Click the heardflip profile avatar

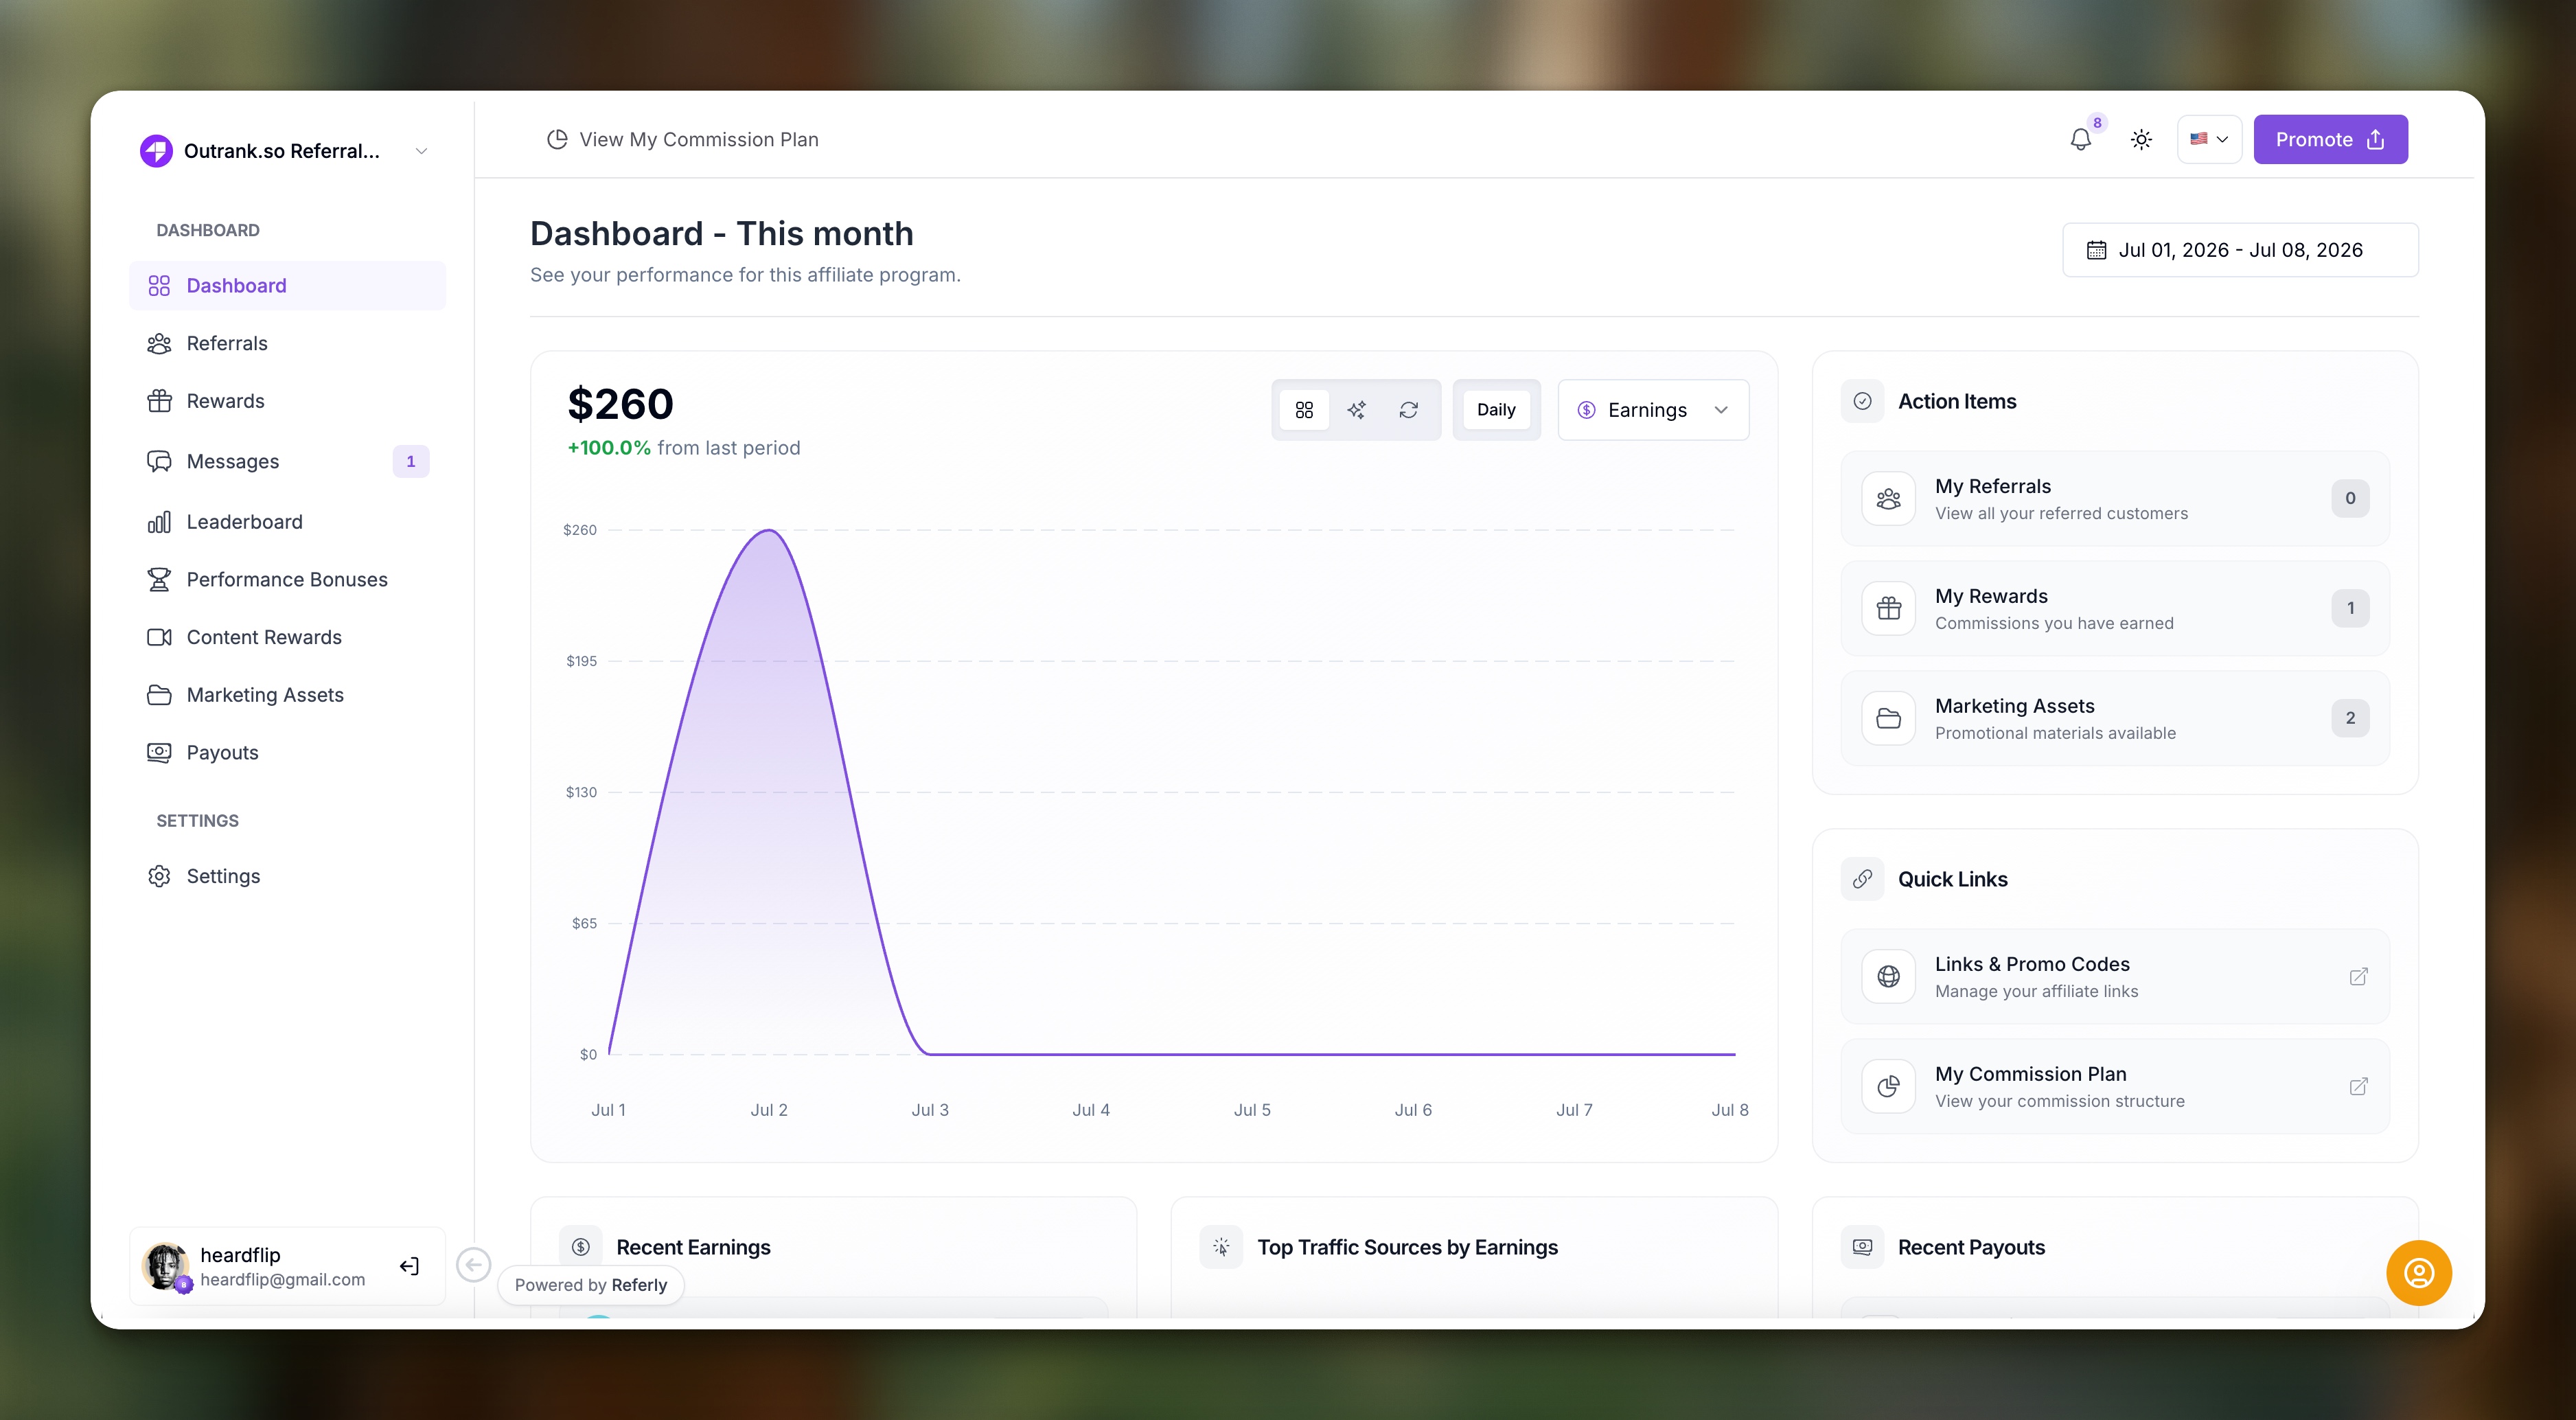[165, 1267]
